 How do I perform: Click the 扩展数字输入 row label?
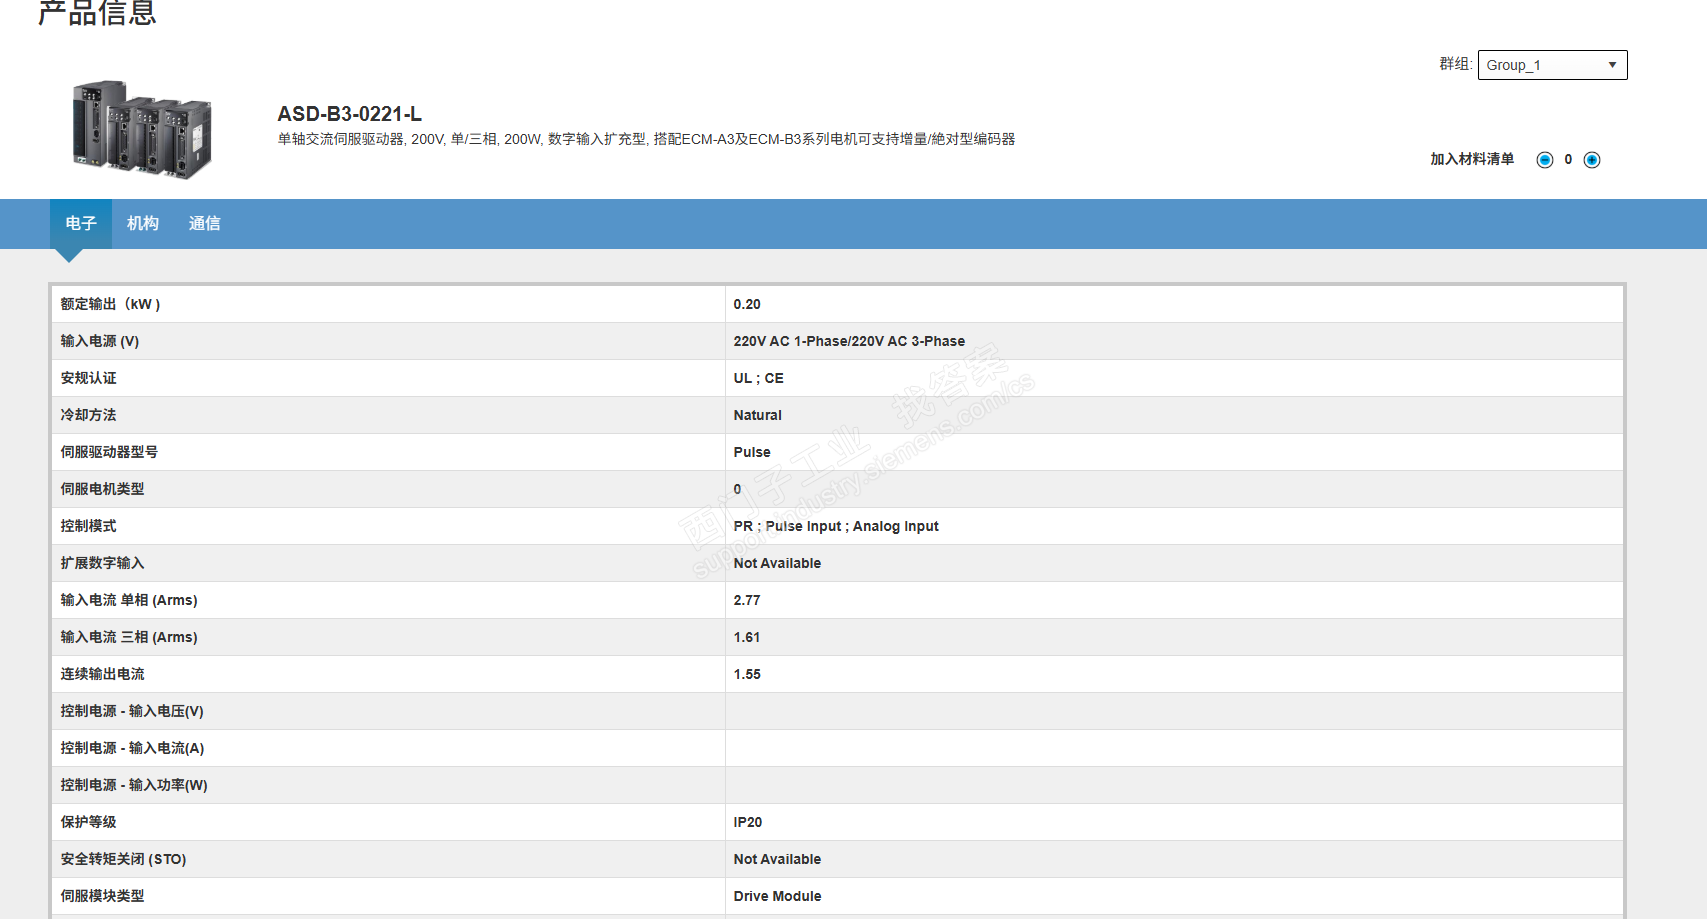(102, 563)
